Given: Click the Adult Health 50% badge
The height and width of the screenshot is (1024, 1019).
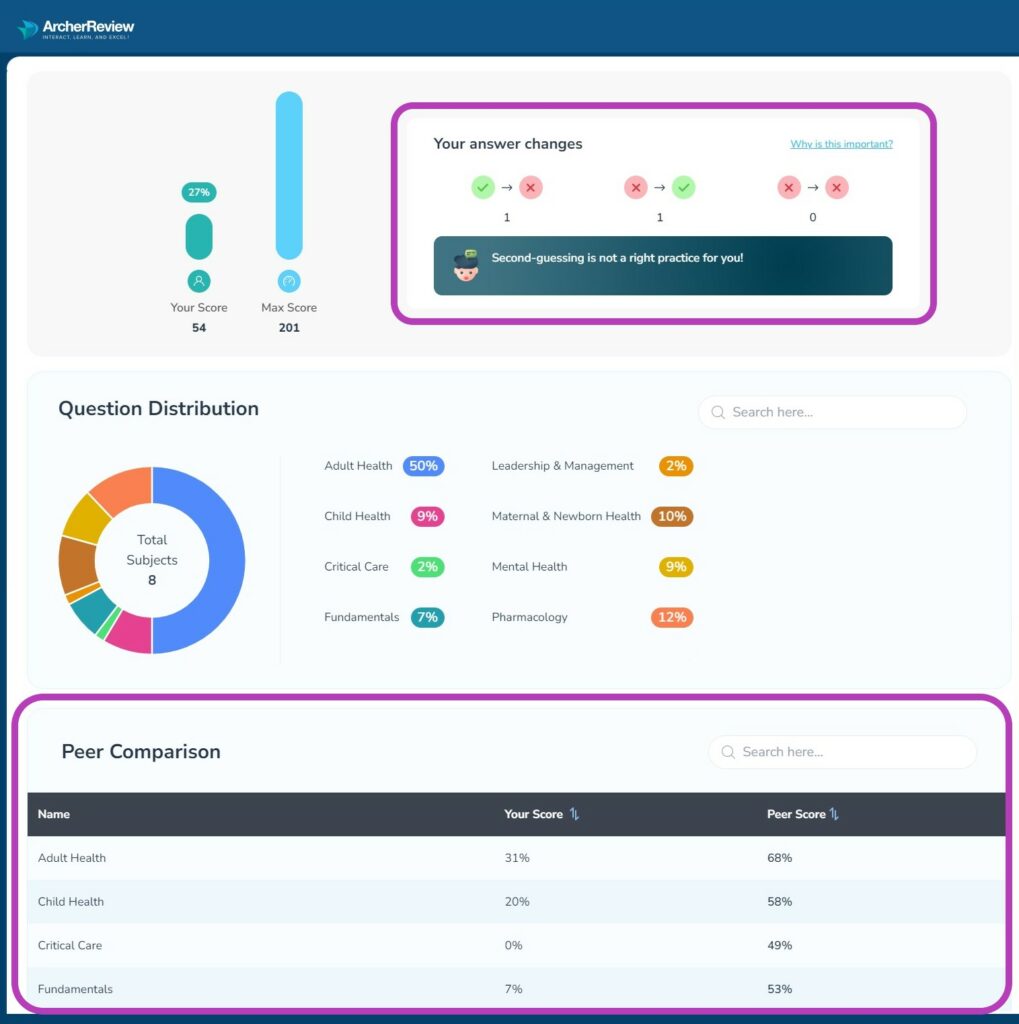Looking at the screenshot, I should click(x=423, y=466).
